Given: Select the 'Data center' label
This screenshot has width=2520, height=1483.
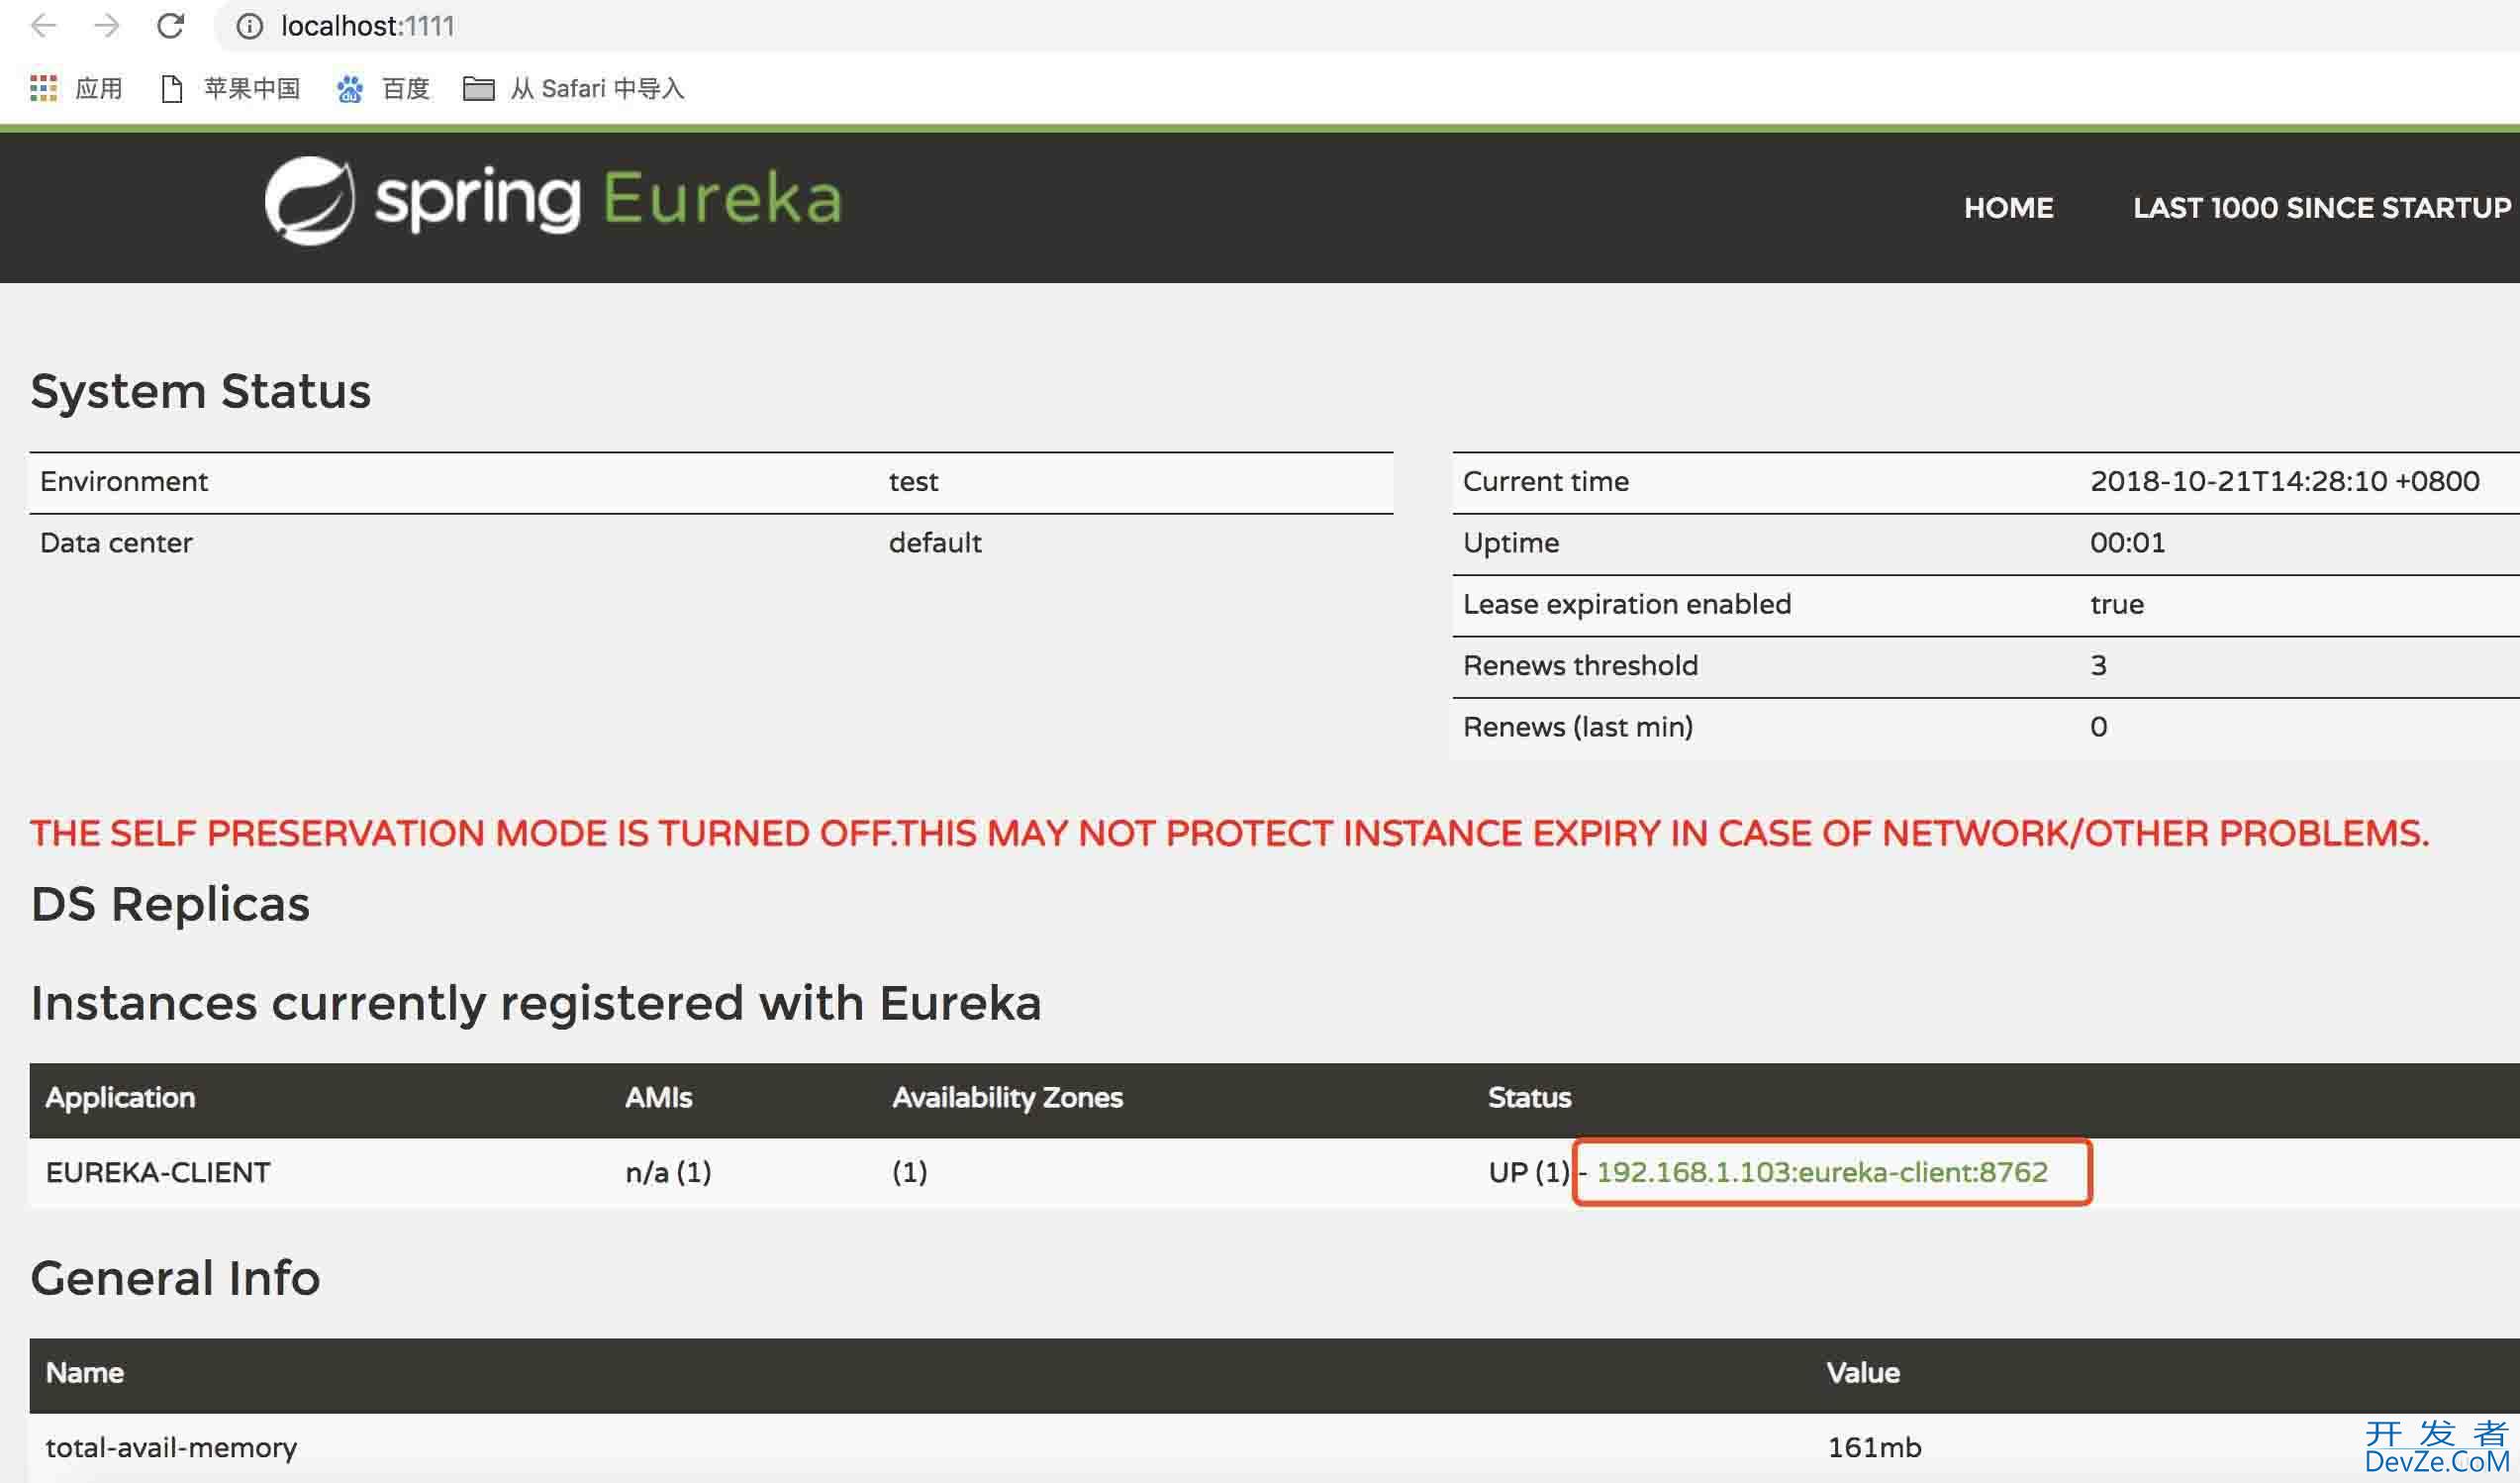Looking at the screenshot, I should click(115, 543).
